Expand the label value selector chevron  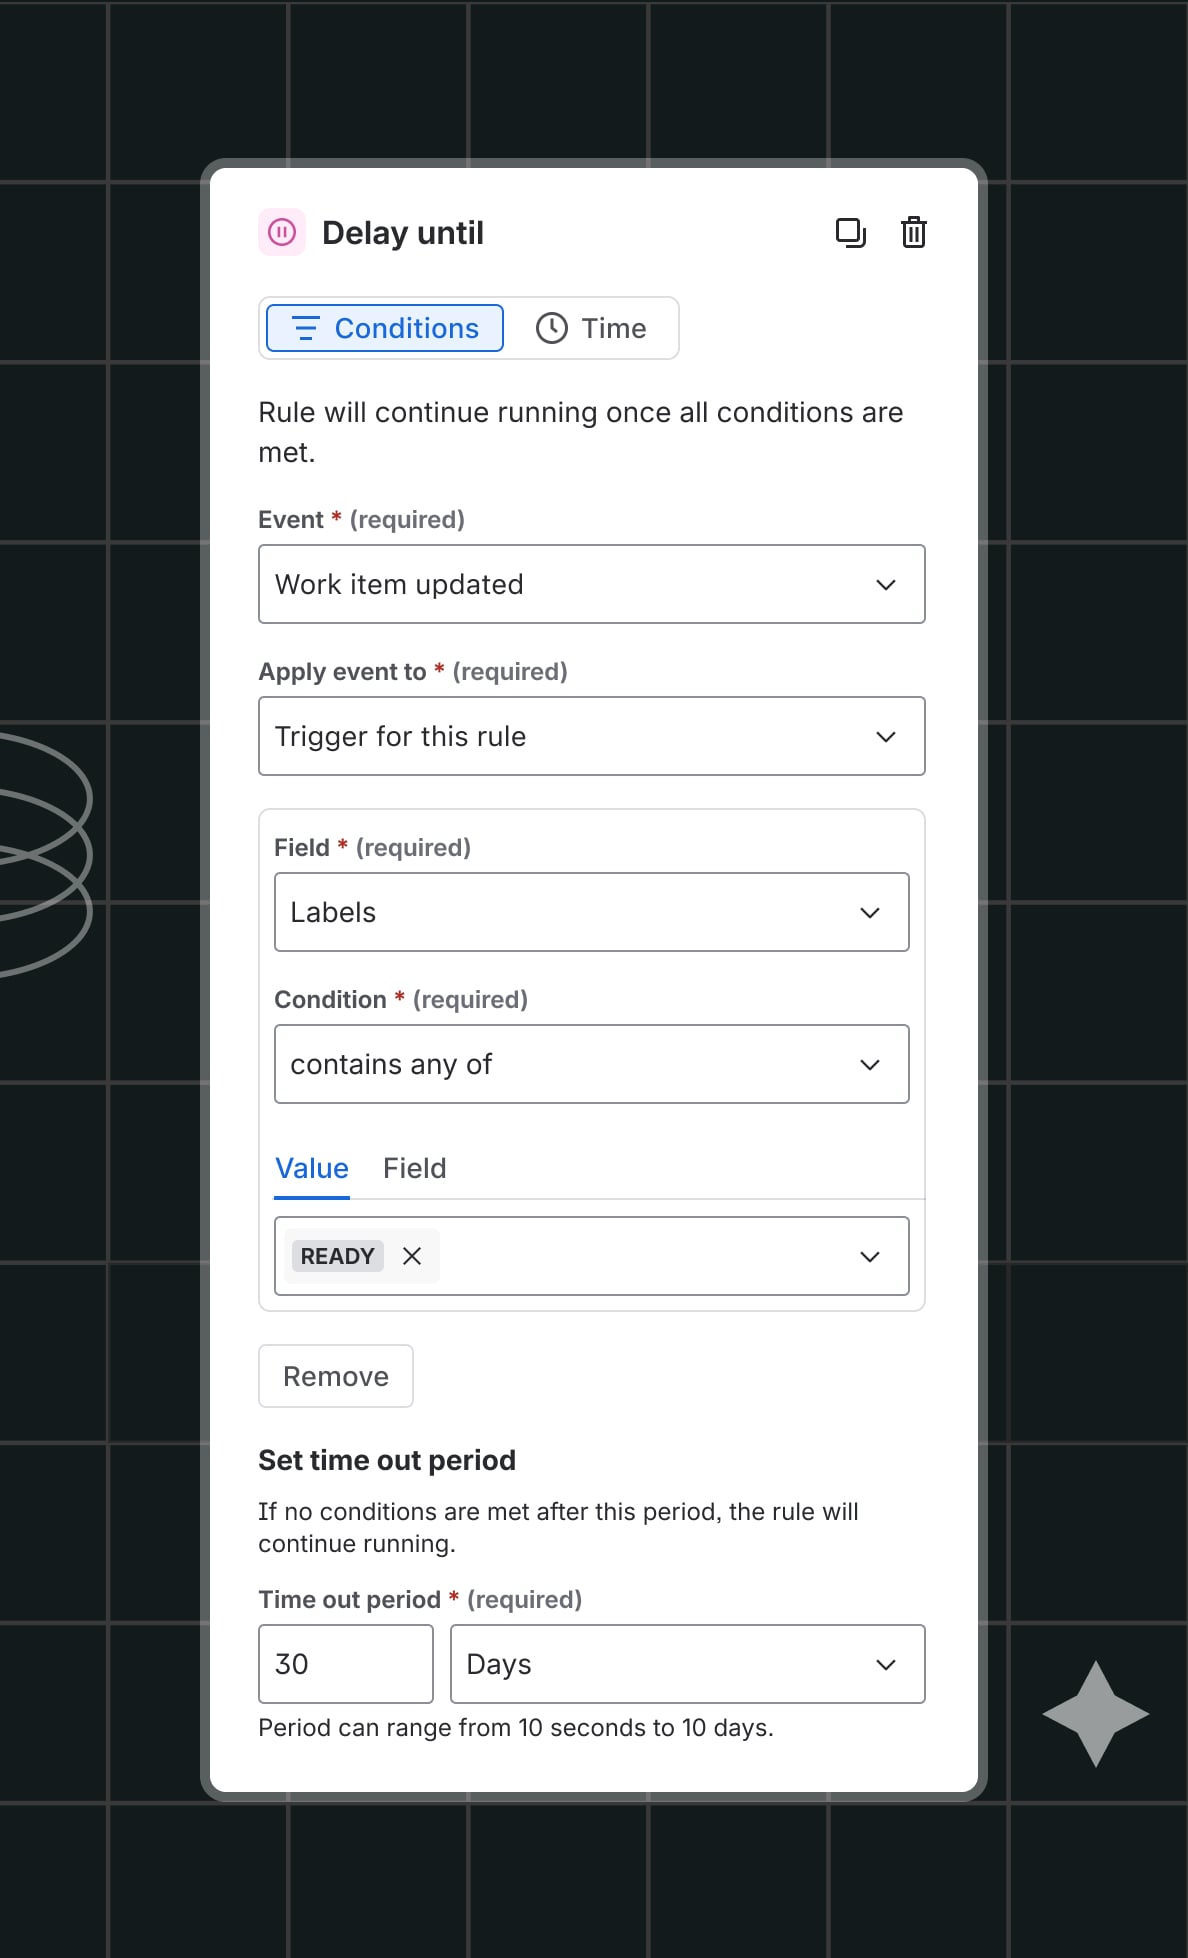click(870, 1256)
